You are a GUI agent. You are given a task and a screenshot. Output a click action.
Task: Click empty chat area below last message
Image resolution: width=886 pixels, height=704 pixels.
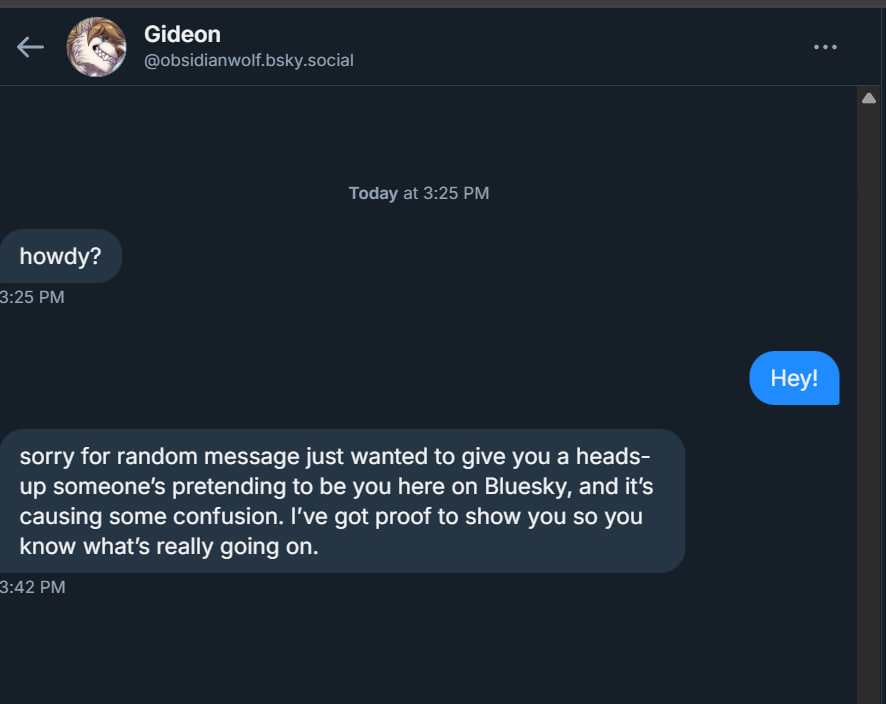pos(420,650)
